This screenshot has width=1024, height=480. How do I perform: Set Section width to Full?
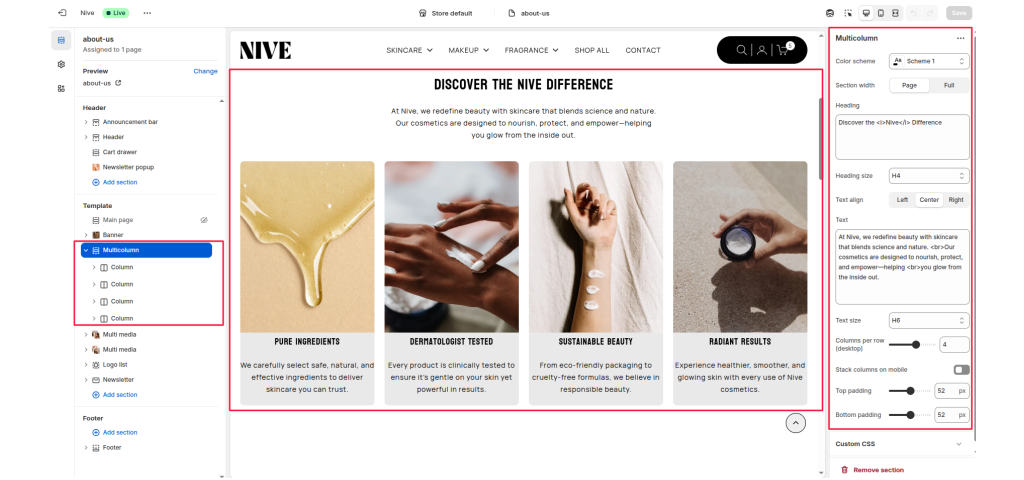point(949,86)
